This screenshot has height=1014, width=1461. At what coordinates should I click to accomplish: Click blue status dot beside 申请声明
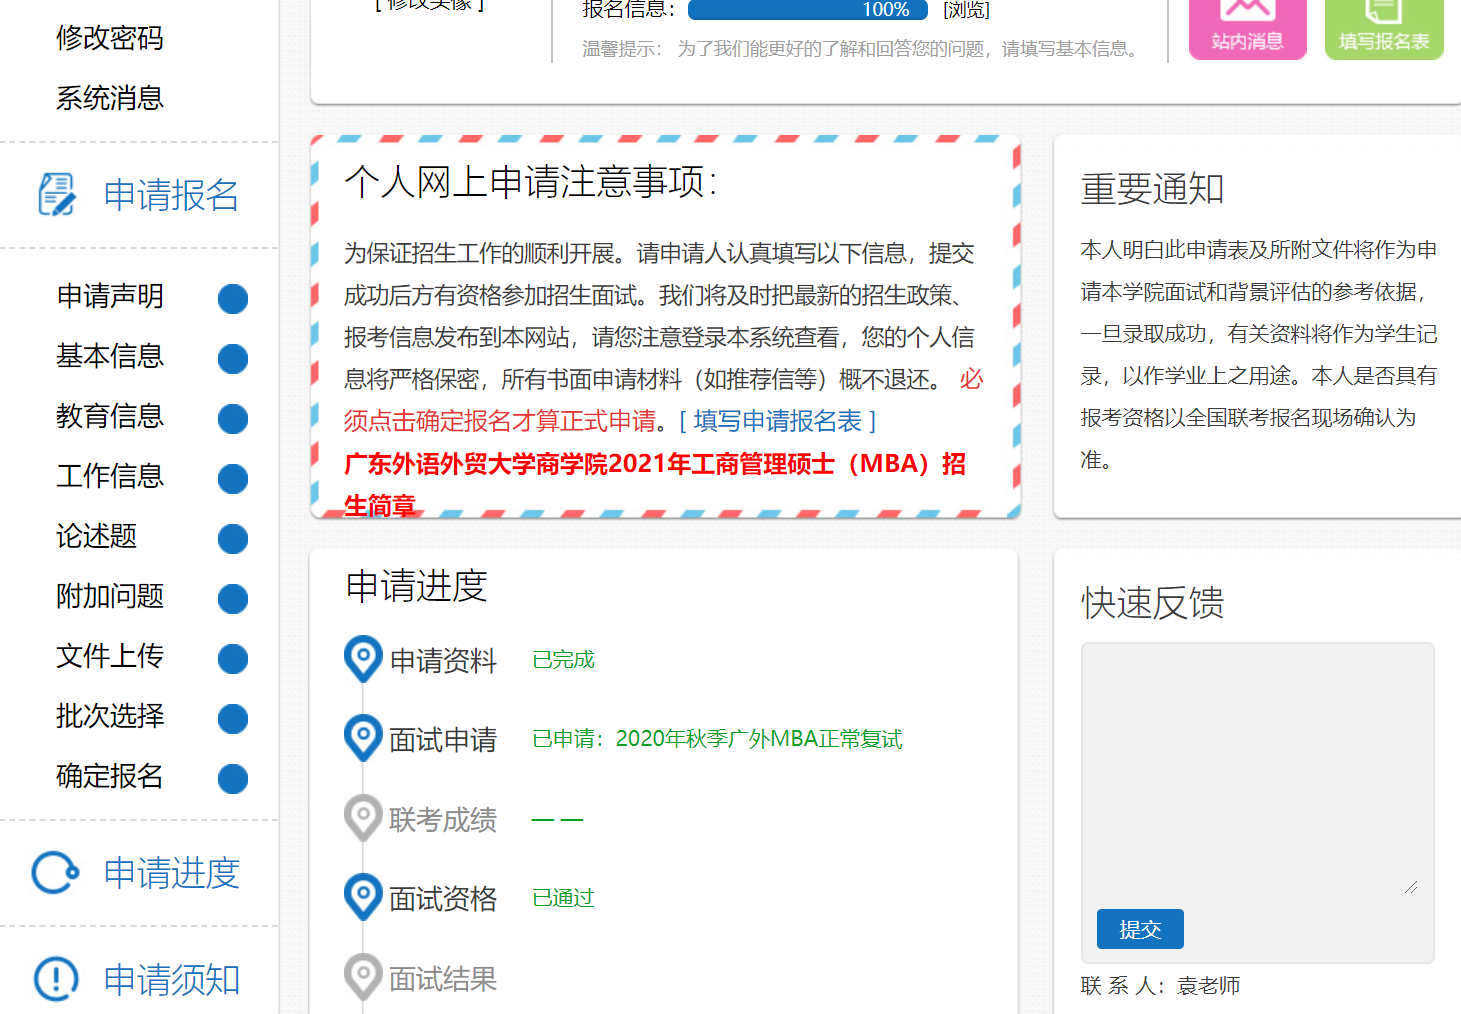[233, 298]
